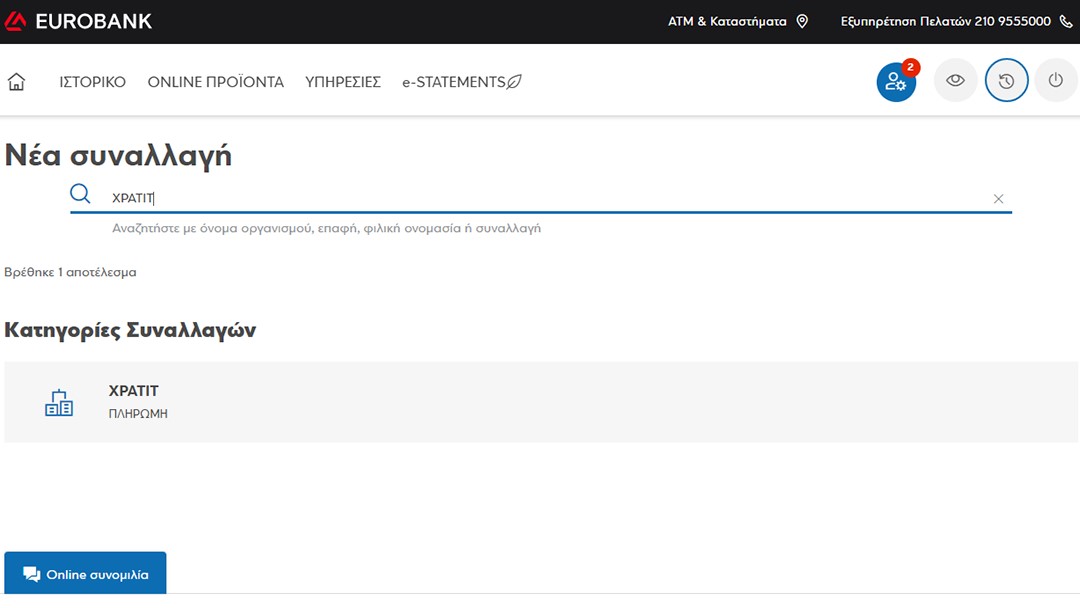Image resolution: width=1080 pixels, height=608 pixels.
Task: Open the e-STATEMENTS menu
Action: coord(461,82)
